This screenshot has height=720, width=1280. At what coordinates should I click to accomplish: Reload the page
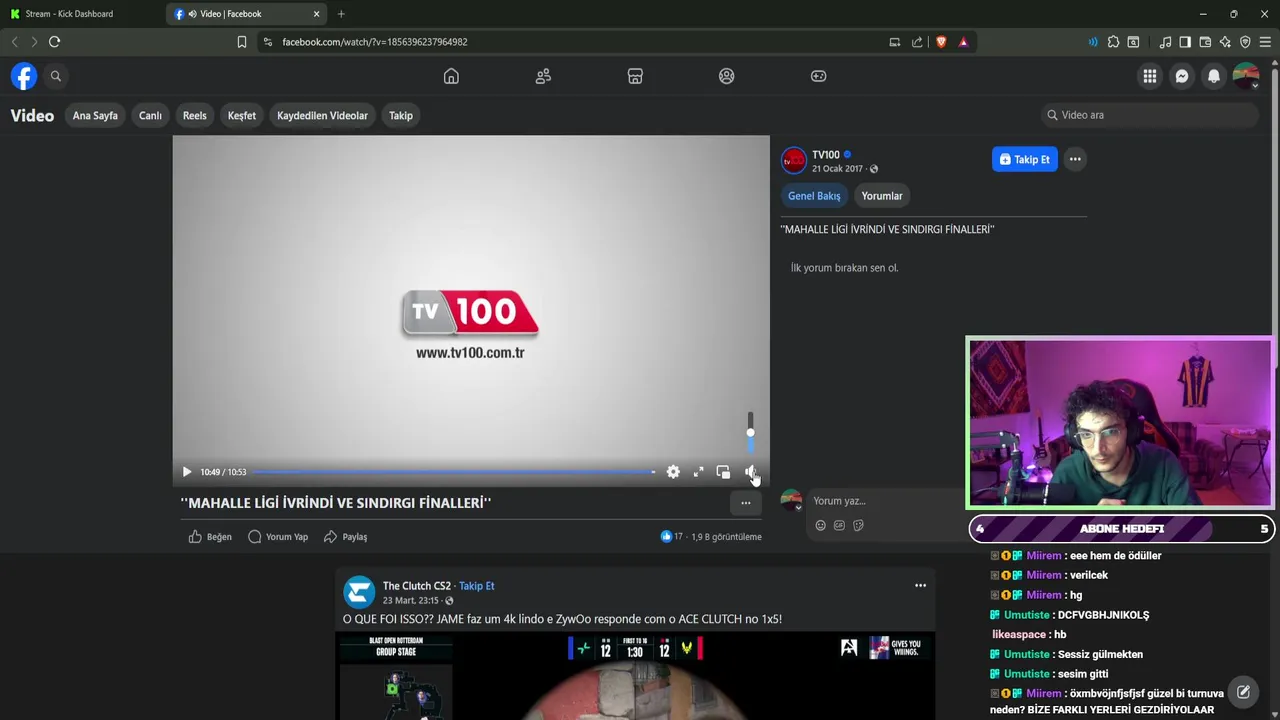tap(55, 42)
